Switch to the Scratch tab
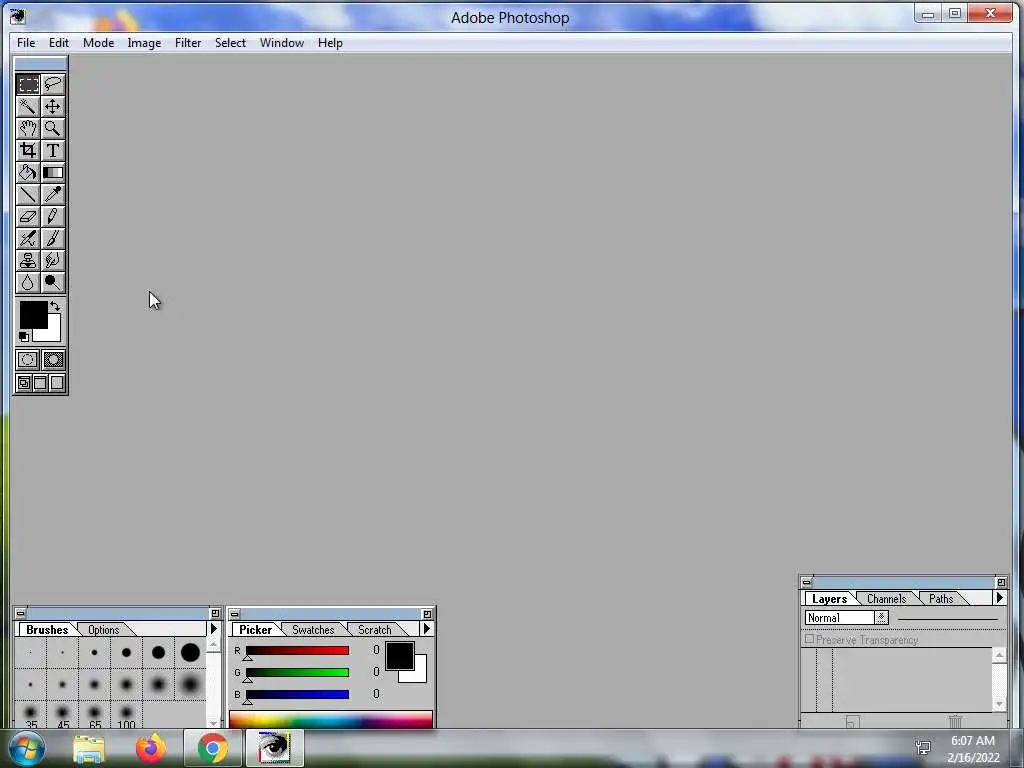1024x768 pixels. point(375,630)
